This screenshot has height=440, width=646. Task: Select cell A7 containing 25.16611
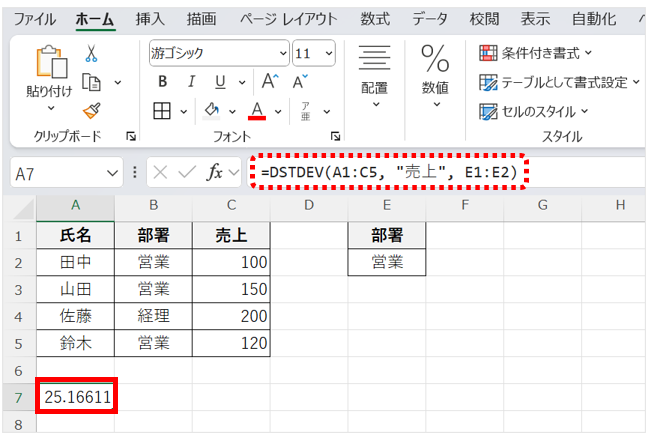(76, 397)
